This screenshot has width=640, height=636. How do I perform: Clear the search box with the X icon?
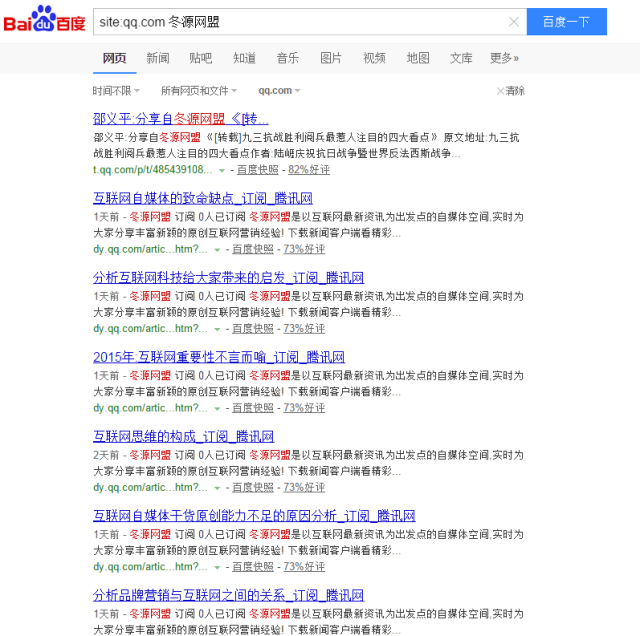point(513,22)
